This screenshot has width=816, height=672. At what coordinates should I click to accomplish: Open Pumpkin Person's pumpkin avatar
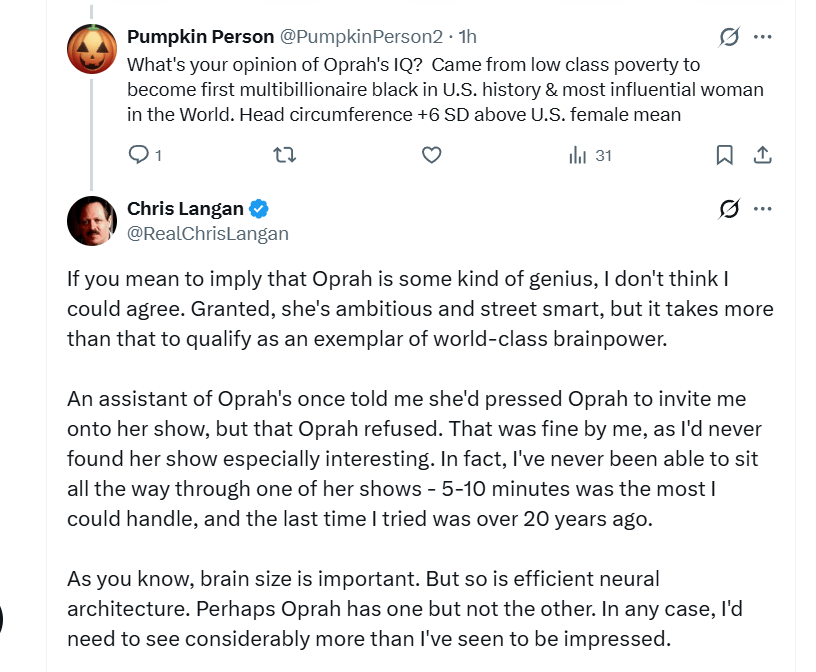tap(92, 47)
